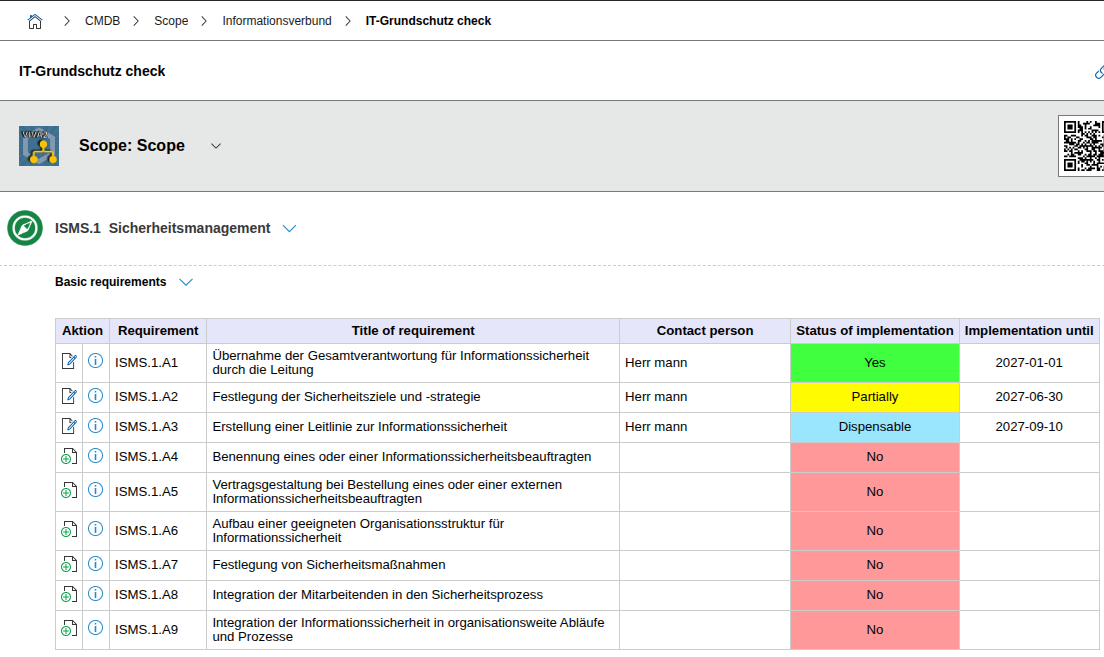The image size is (1104, 657).
Task: Add check entry for ISMS.1.A6
Action: (x=69, y=531)
